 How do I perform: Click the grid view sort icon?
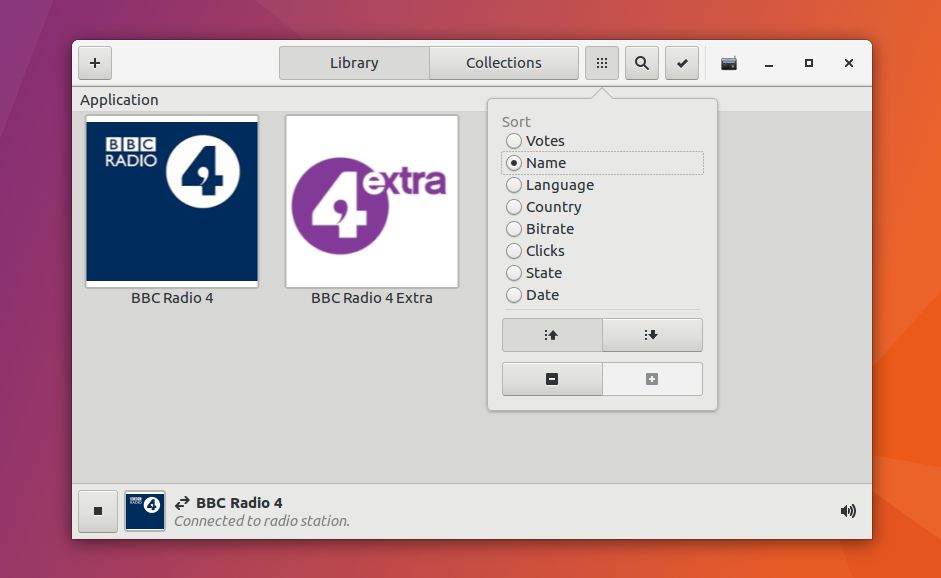tap(601, 62)
